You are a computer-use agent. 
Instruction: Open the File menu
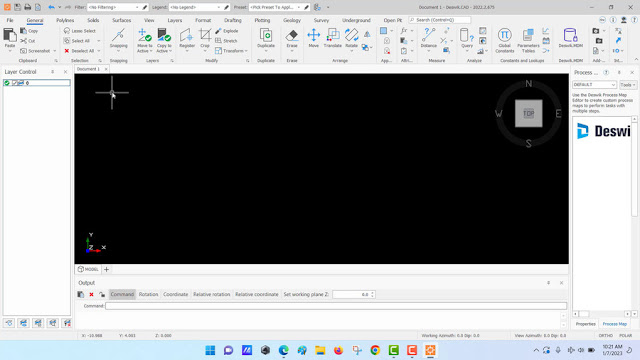10,20
